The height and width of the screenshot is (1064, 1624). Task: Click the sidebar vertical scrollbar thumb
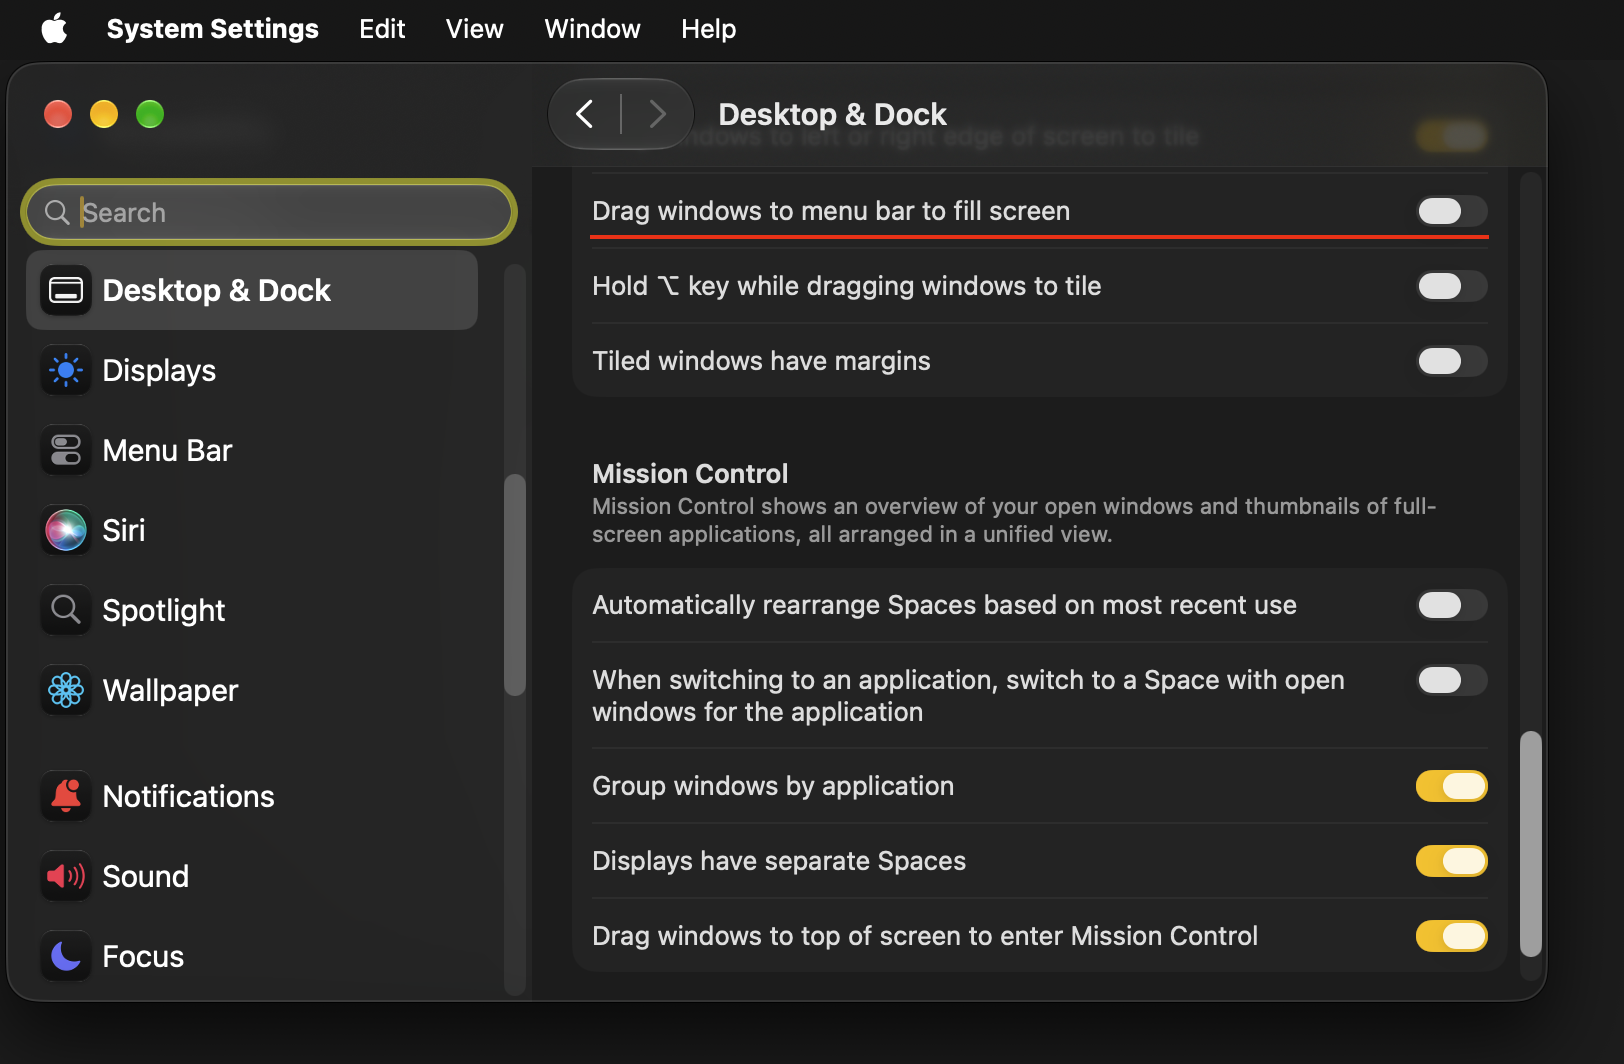click(514, 584)
